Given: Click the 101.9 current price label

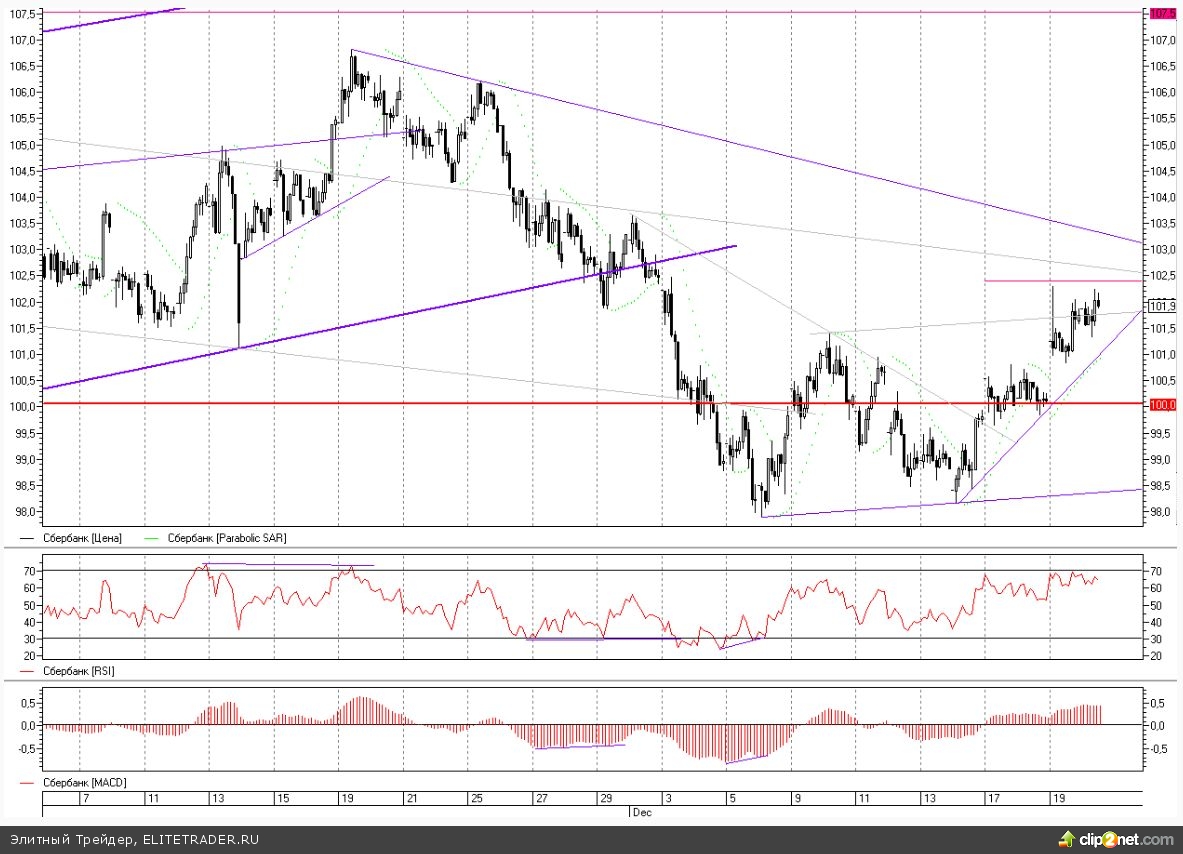Looking at the screenshot, I should (1162, 306).
